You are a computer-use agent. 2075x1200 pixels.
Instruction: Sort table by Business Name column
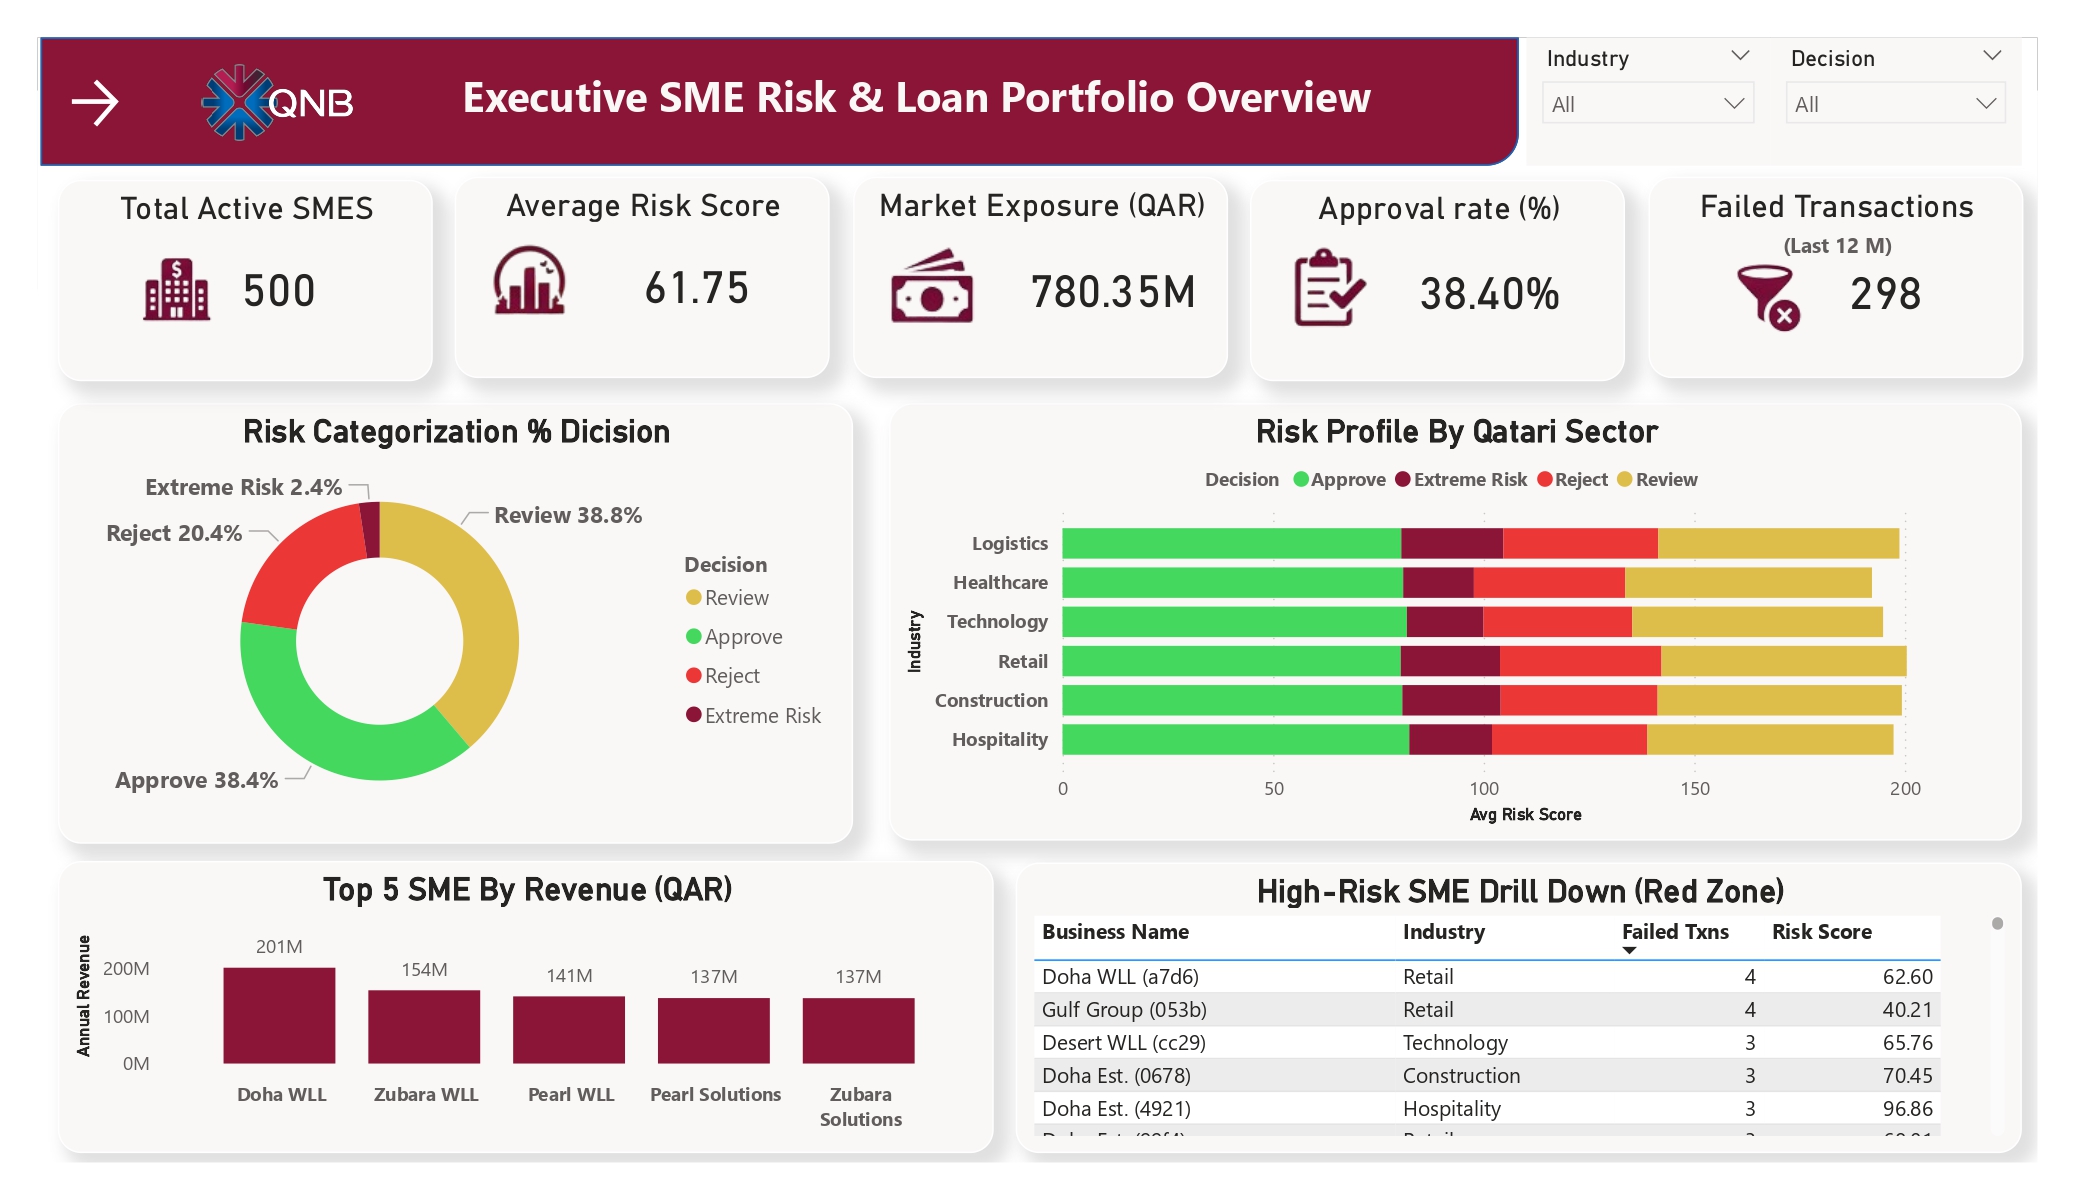(1115, 932)
